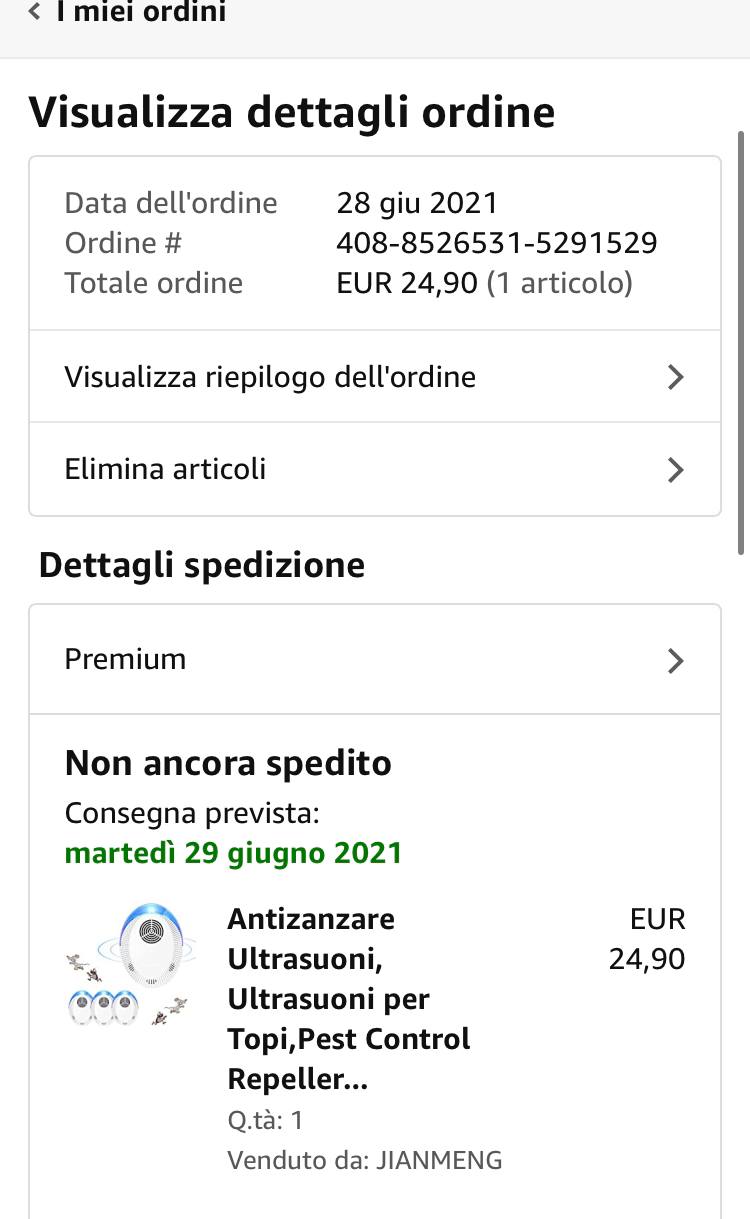Open the Premium shipping row

pyautogui.click(x=125, y=659)
